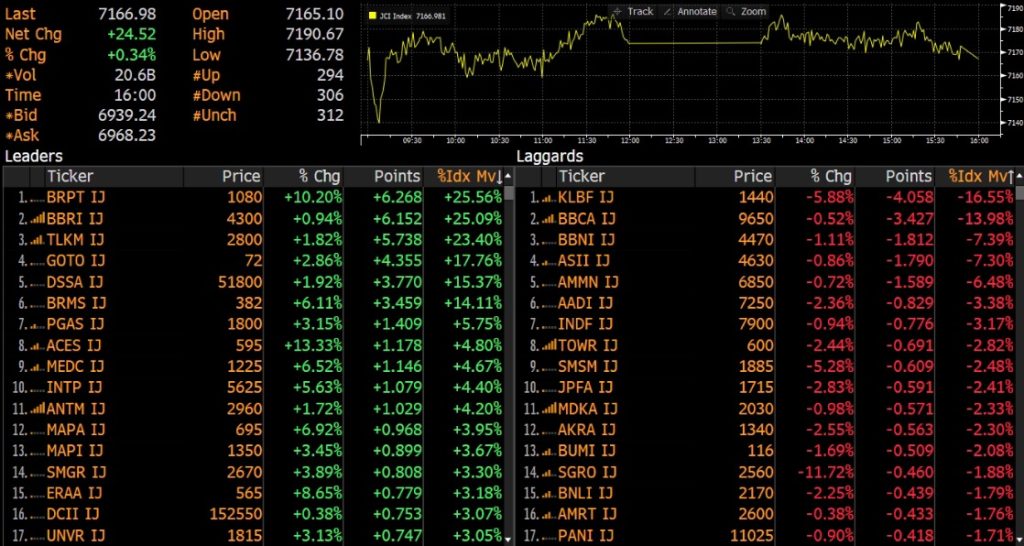The width and height of the screenshot is (1024, 546).
Task: Select PANI IJ ticker in Laggards
Action: (585, 536)
